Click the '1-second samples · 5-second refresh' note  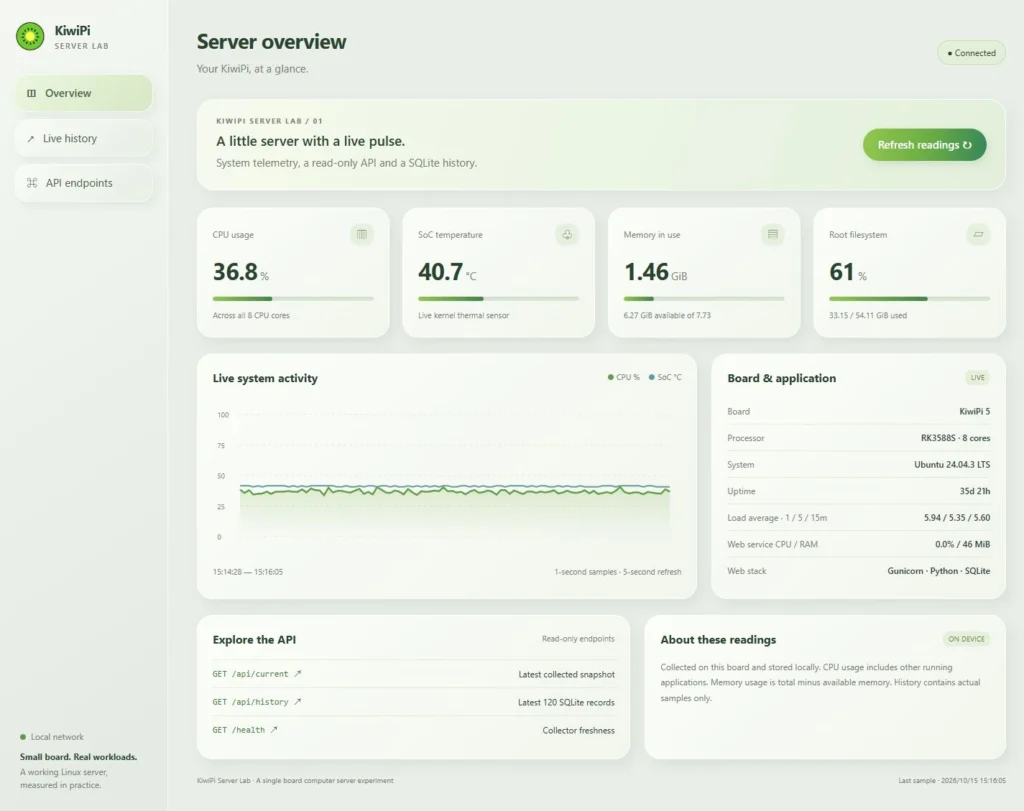[618, 572]
